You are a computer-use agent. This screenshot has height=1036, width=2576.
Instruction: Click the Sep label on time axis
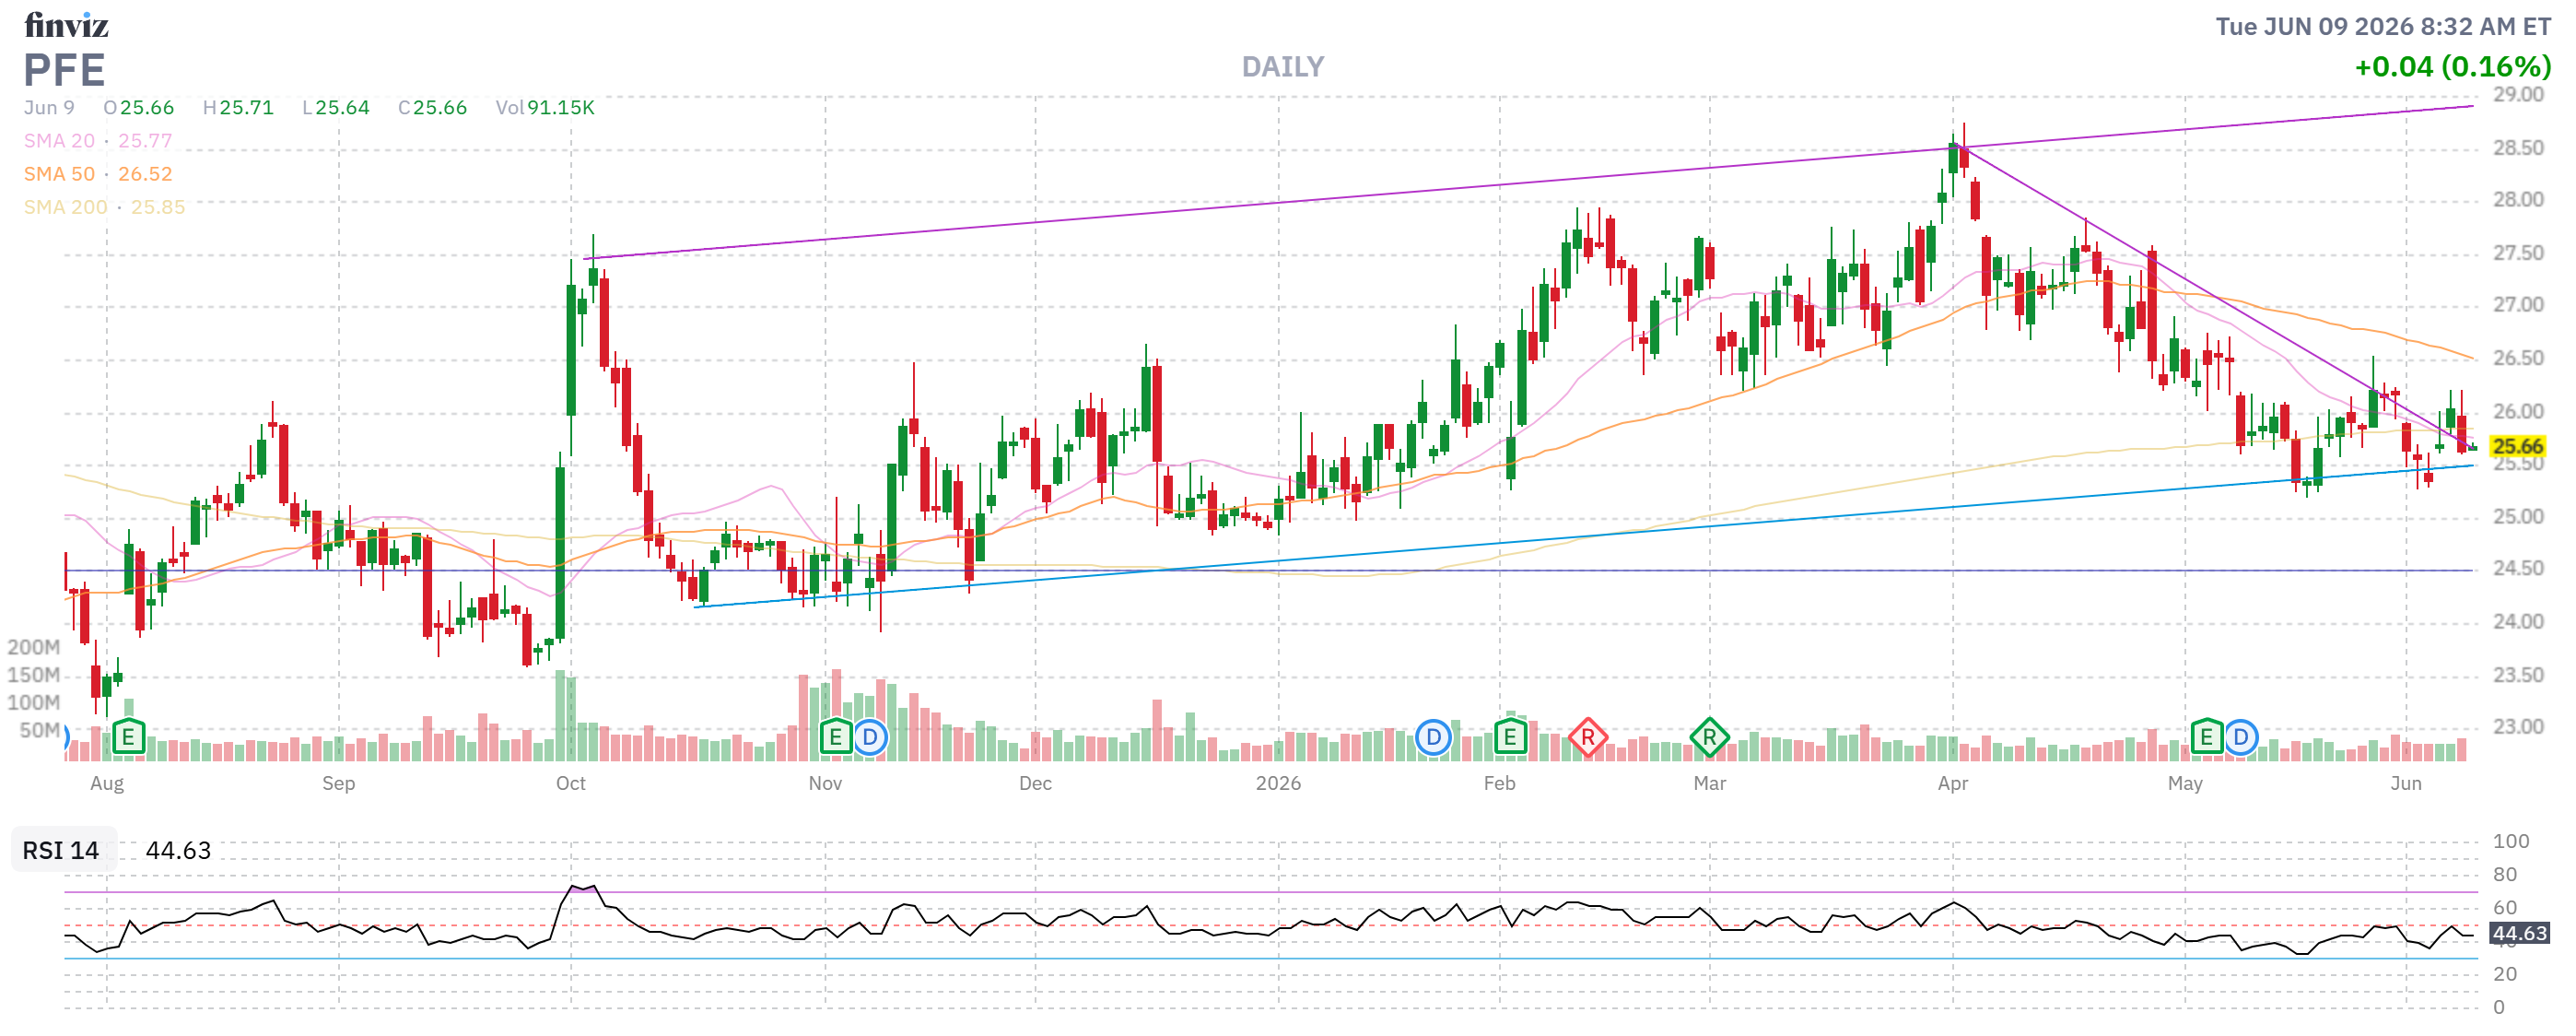point(339,783)
